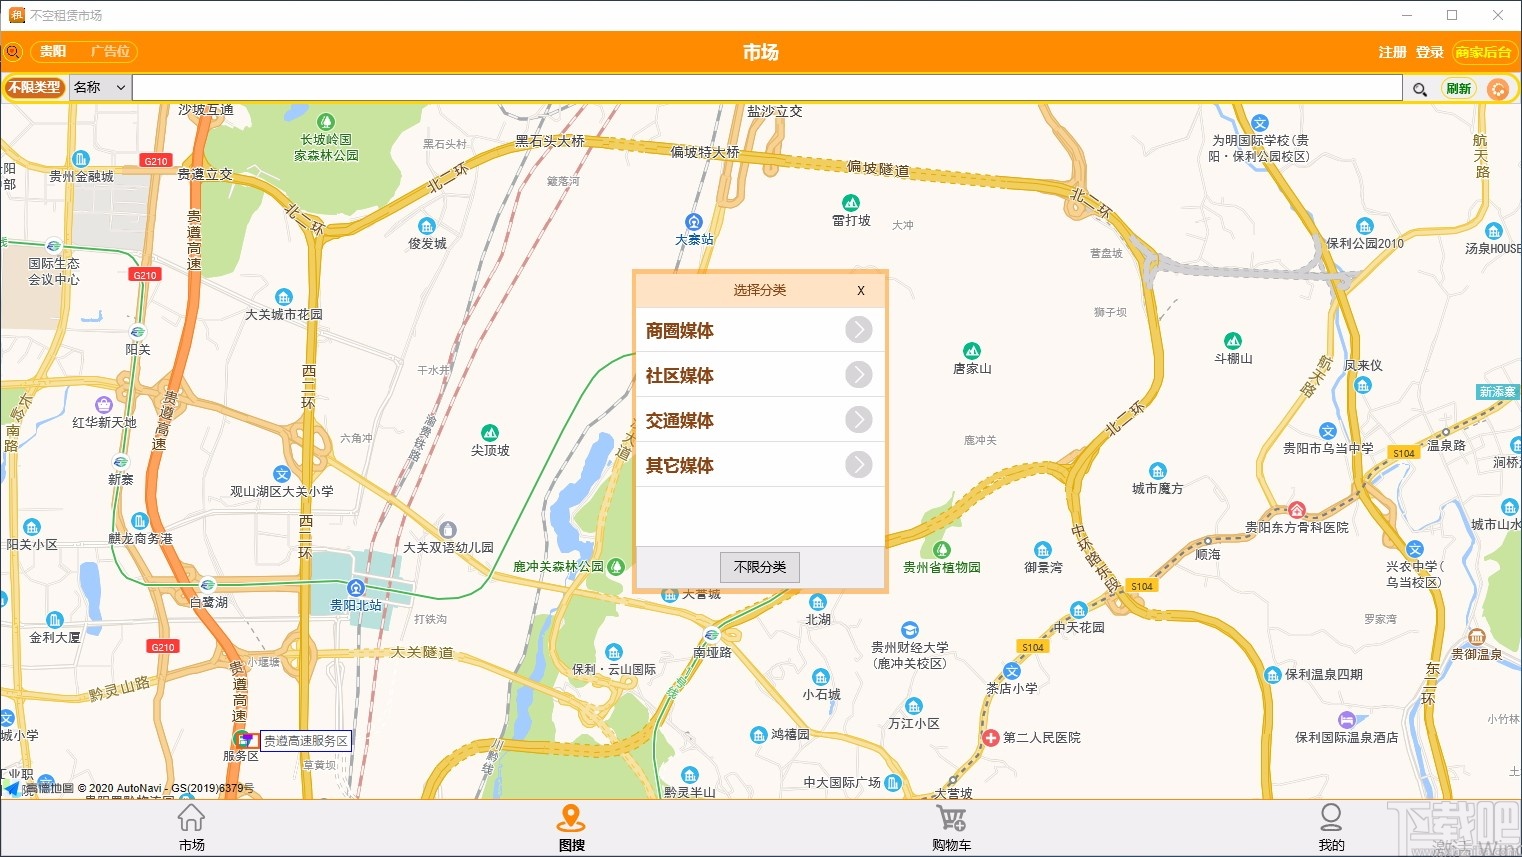Click the 俊发城 residential marker
The width and height of the screenshot is (1522, 857).
coord(427,226)
